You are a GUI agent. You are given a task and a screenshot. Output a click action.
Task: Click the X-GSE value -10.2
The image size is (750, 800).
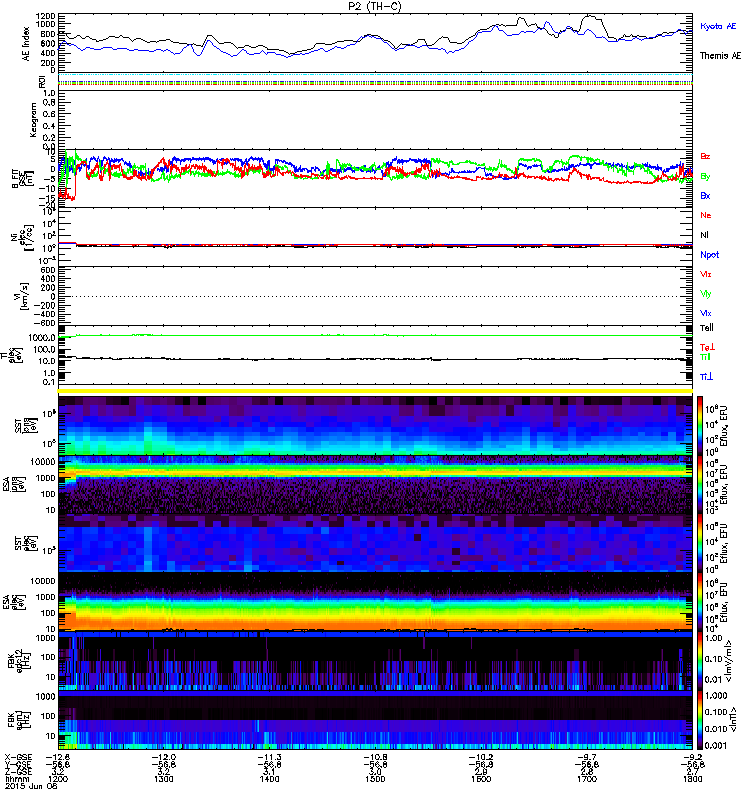pos(481,757)
